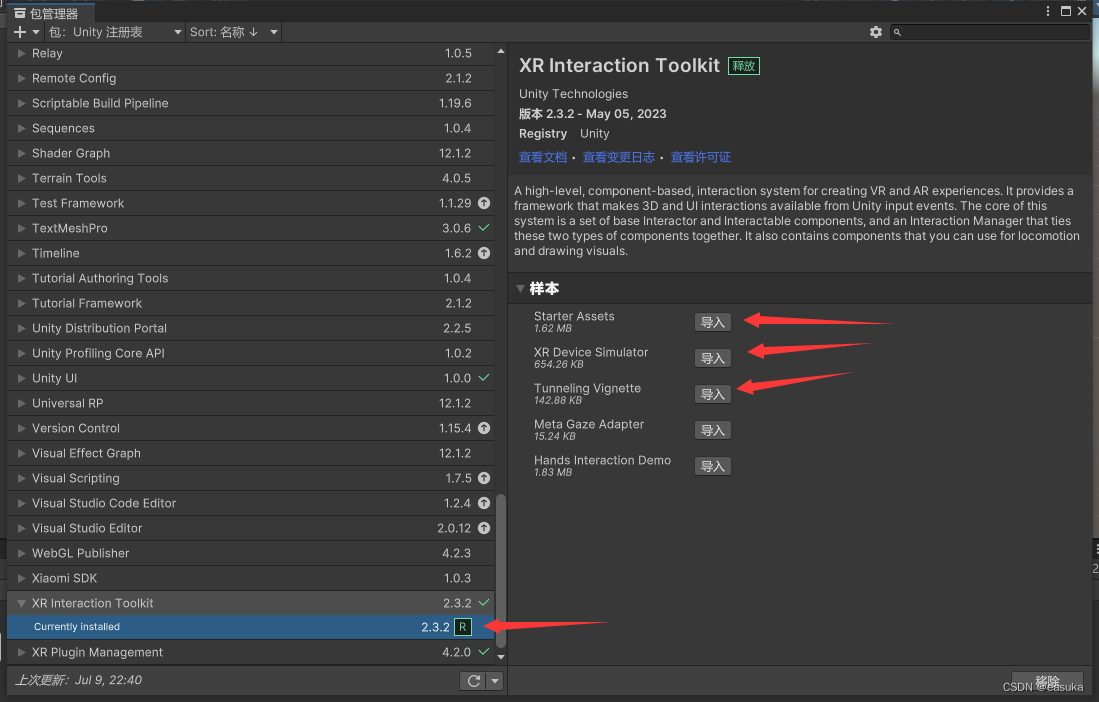The image size is (1099, 702).
Task: Click the package search input field
Action: (989, 32)
